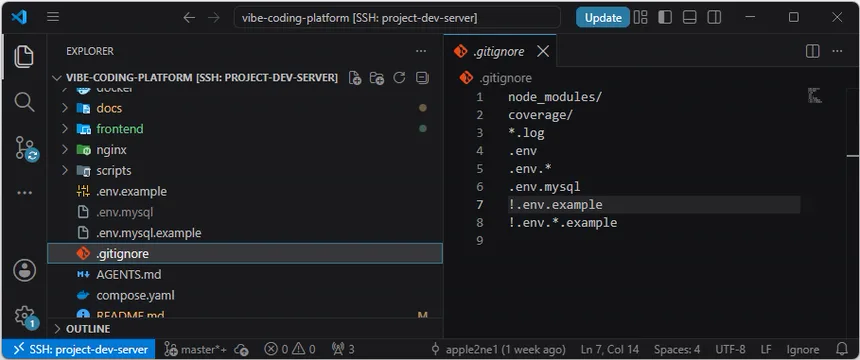Open the Source Control view

[26, 148]
